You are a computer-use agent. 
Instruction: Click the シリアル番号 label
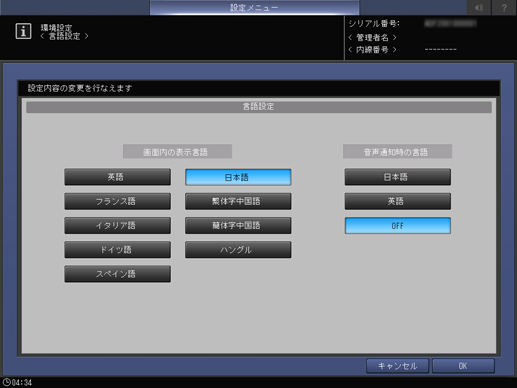click(x=374, y=24)
